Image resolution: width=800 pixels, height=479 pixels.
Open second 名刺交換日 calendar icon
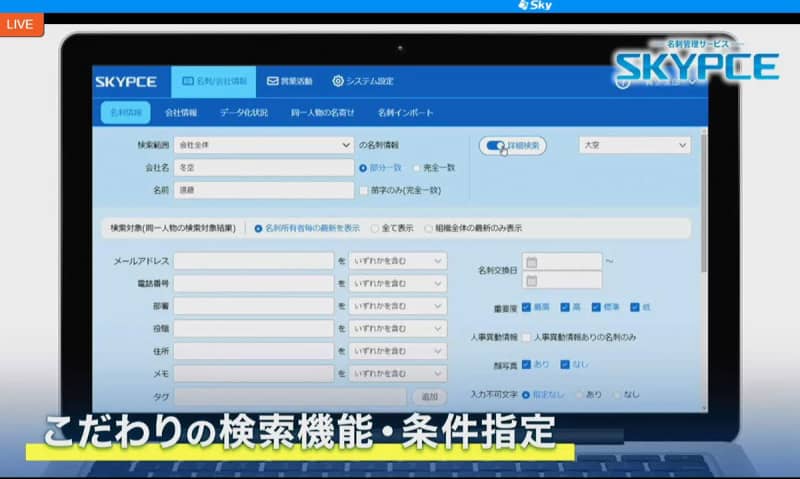coord(532,281)
